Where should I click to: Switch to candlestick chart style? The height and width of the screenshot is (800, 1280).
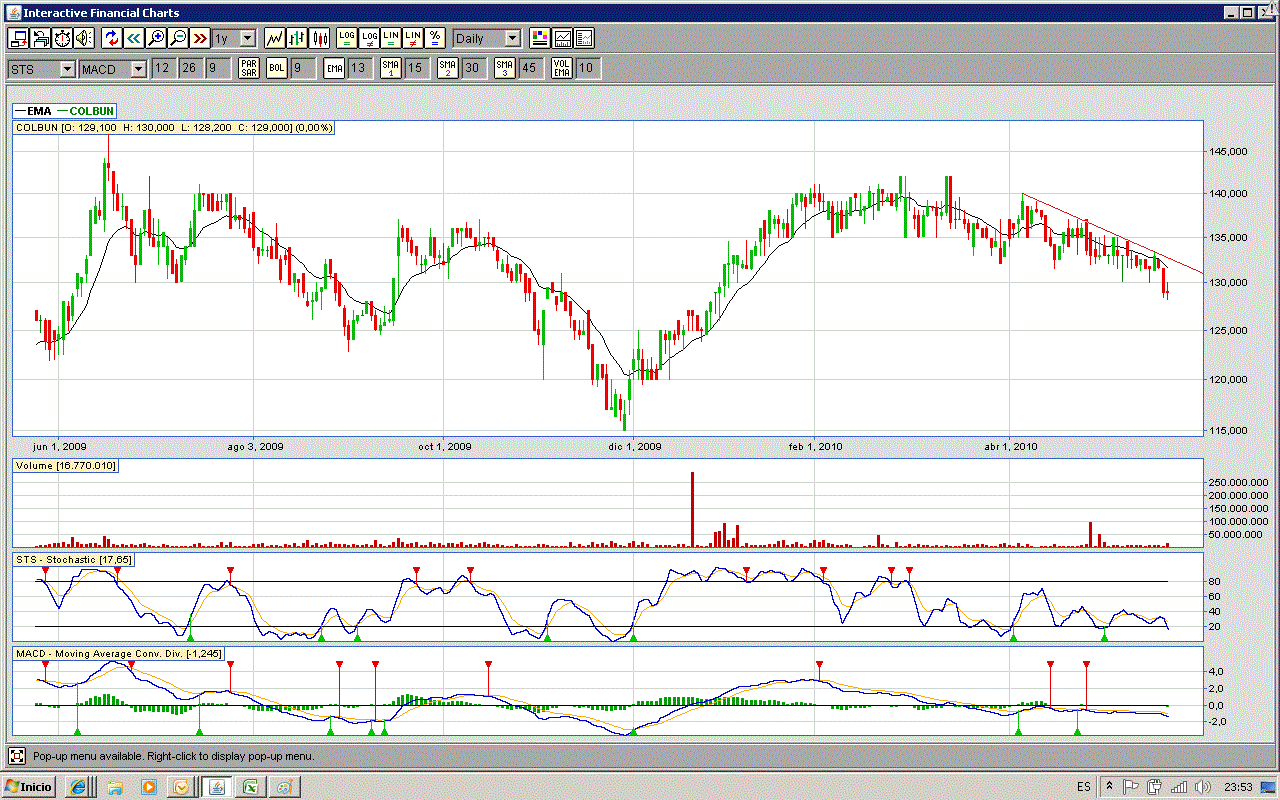coord(320,38)
